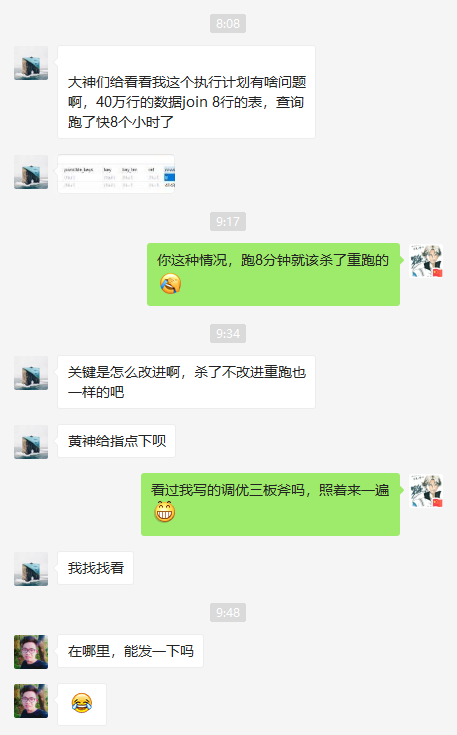Click the avatar beside 黄神给指点下呗
The image size is (457, 735).
(x=31, y=442)
